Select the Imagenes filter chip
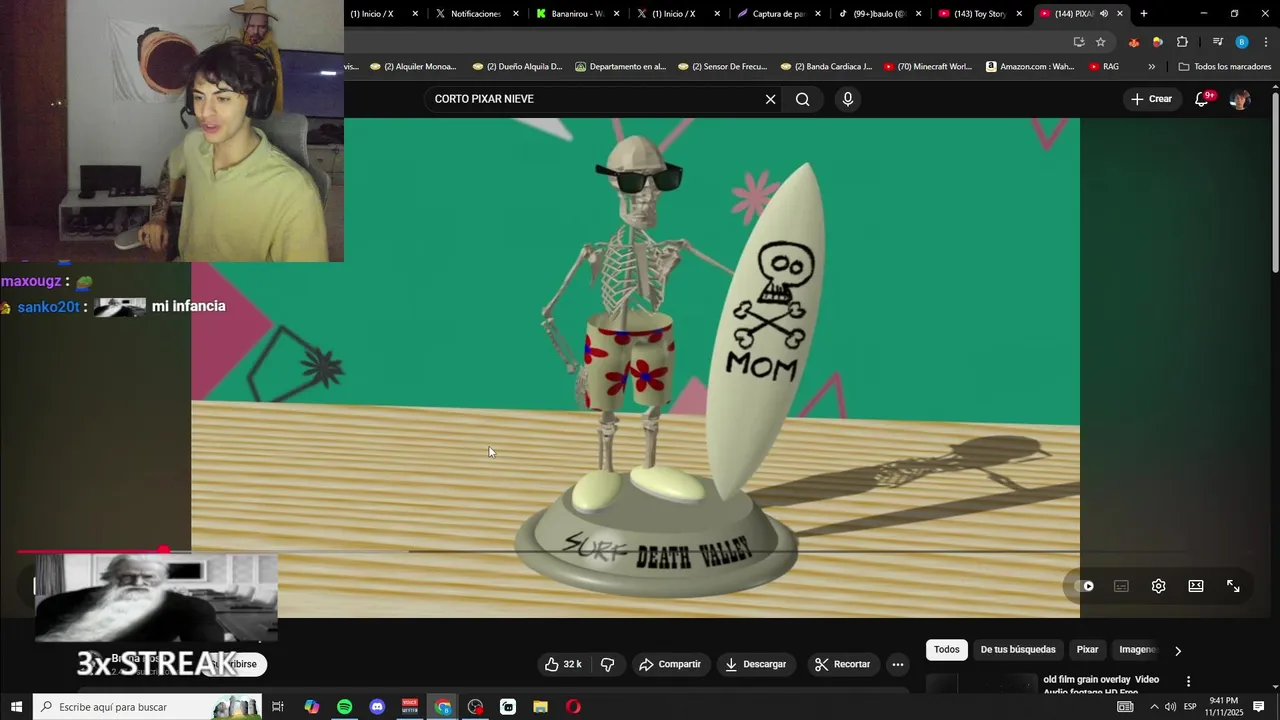The image size is (1280, 720). 1137,650
